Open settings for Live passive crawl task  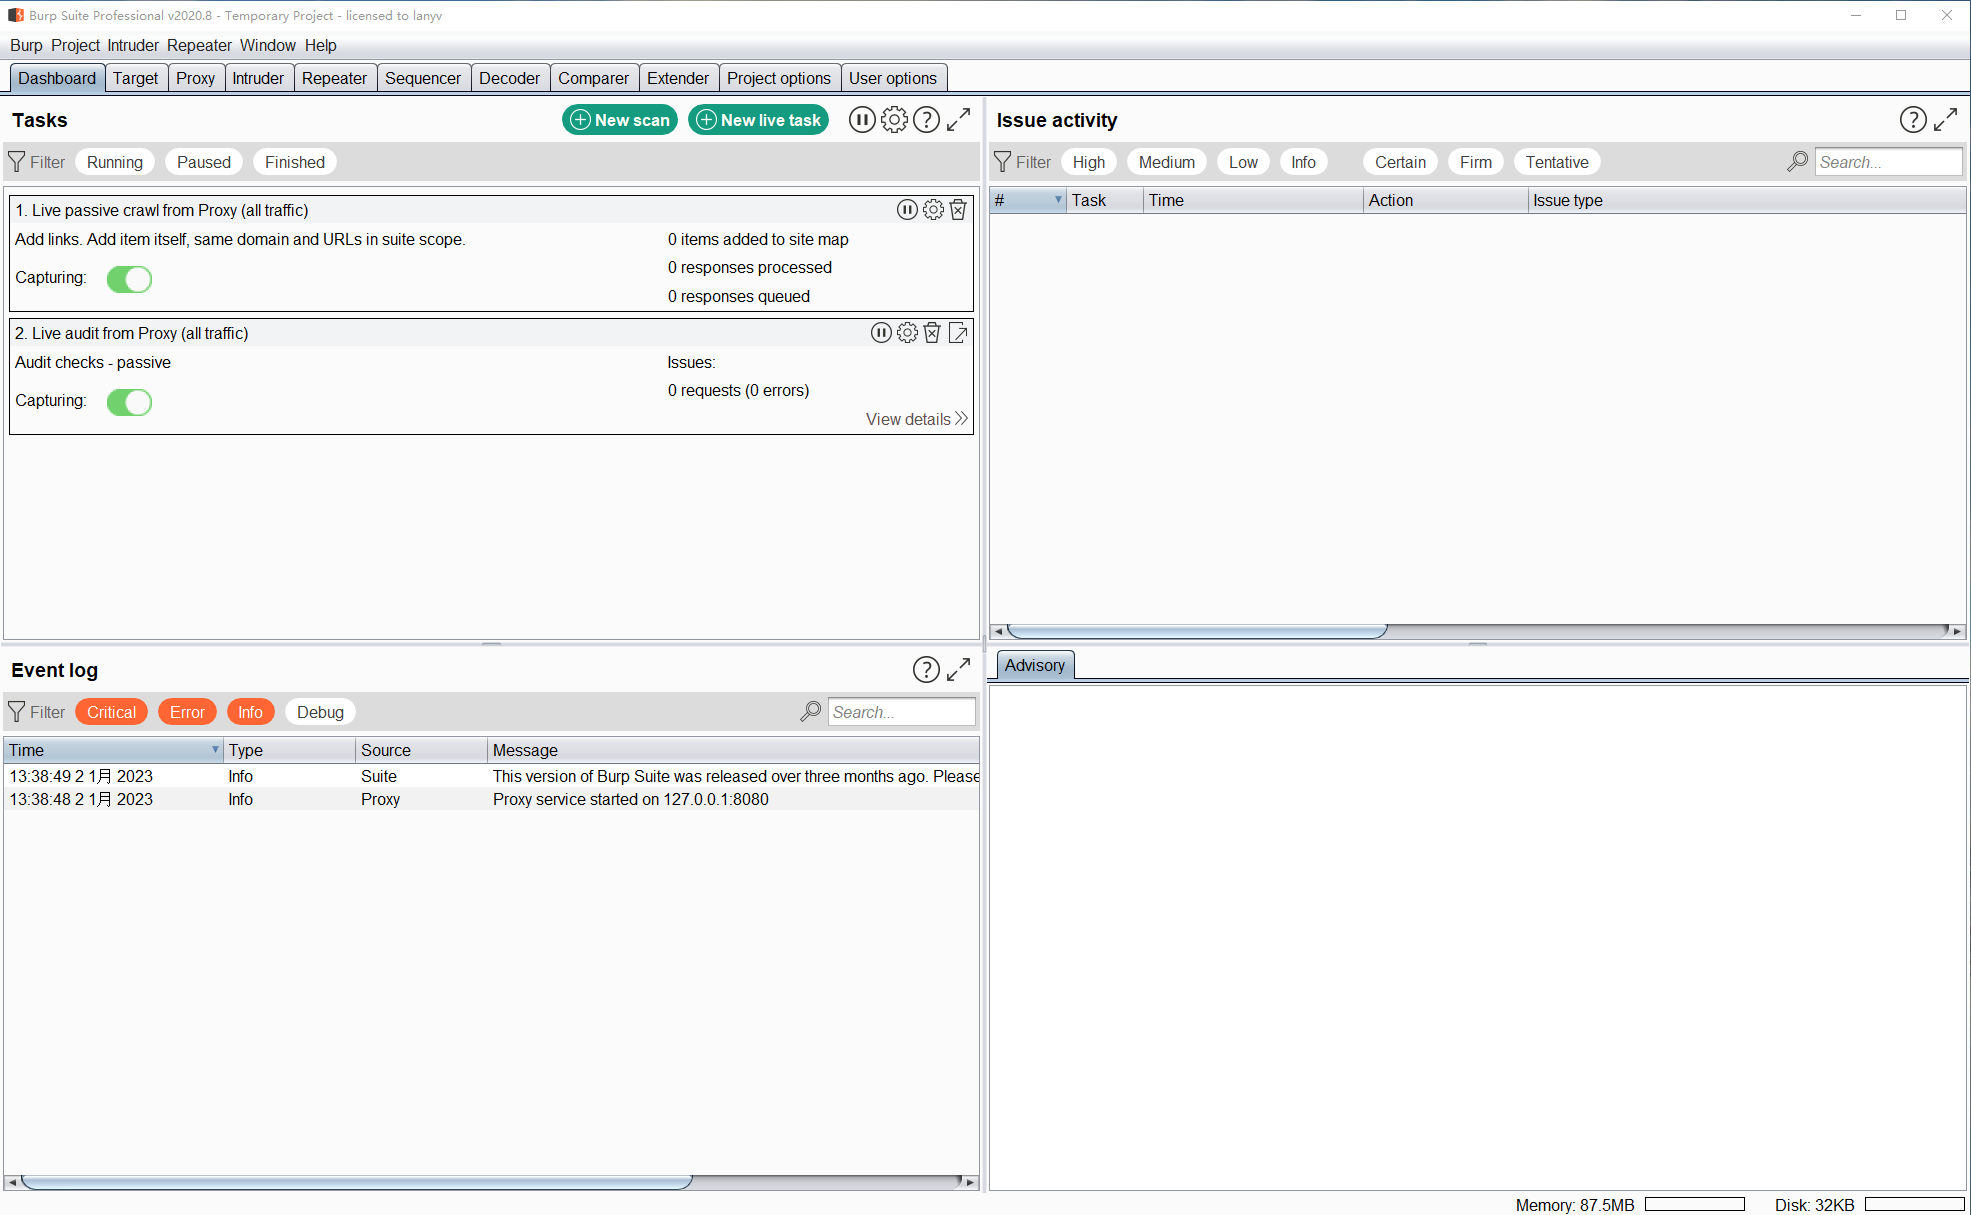933,210
